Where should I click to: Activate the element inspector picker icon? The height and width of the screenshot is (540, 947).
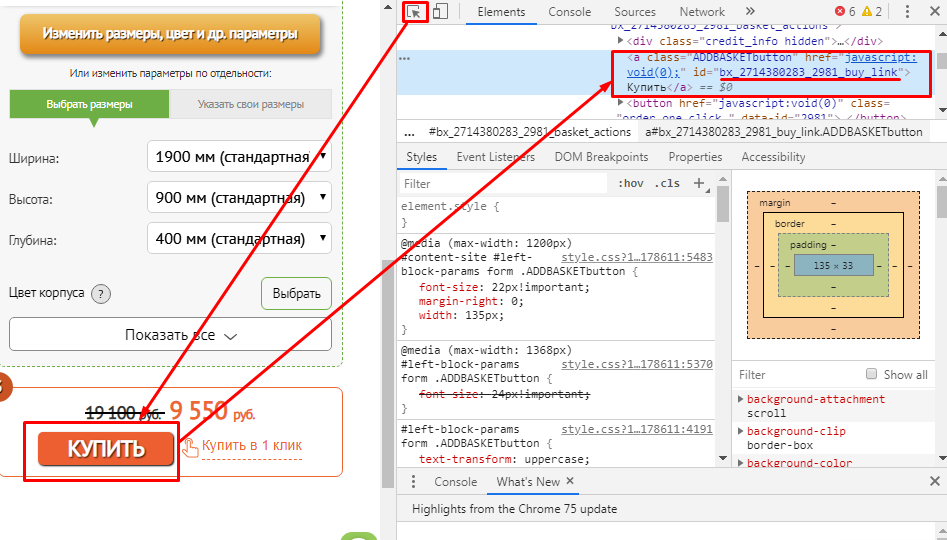[414, 11]
